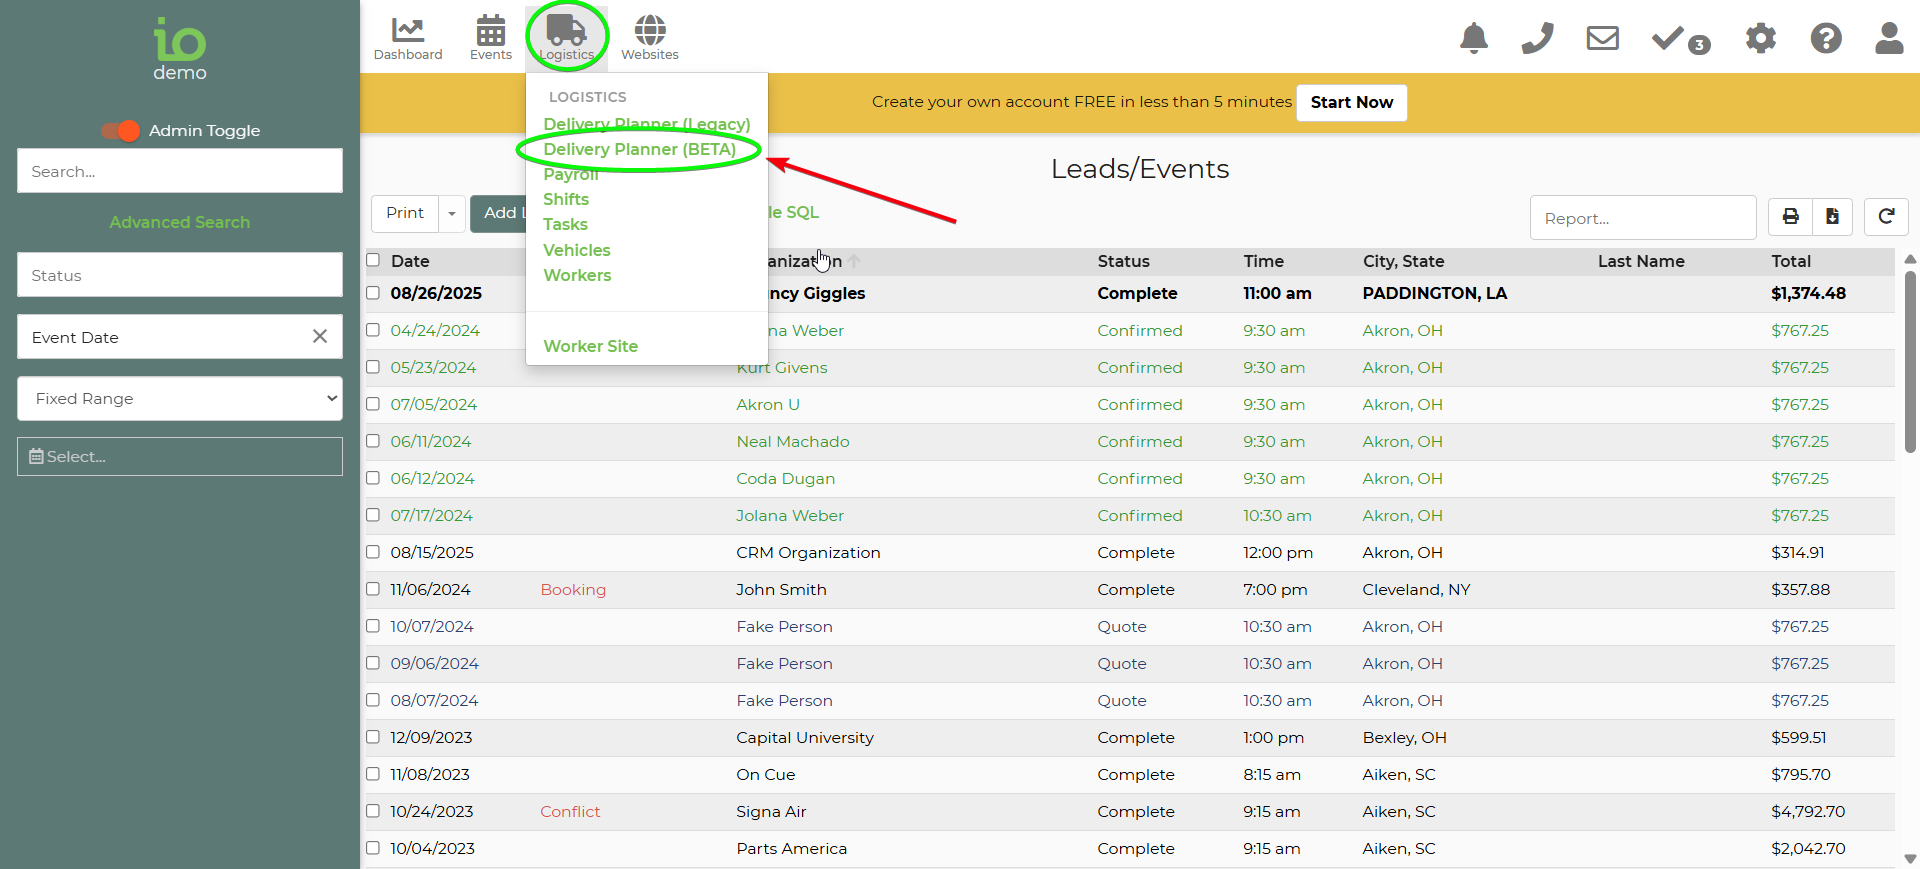
Task: Select Delivery Planner (BETA) menu item
Action: coord(639,149)
